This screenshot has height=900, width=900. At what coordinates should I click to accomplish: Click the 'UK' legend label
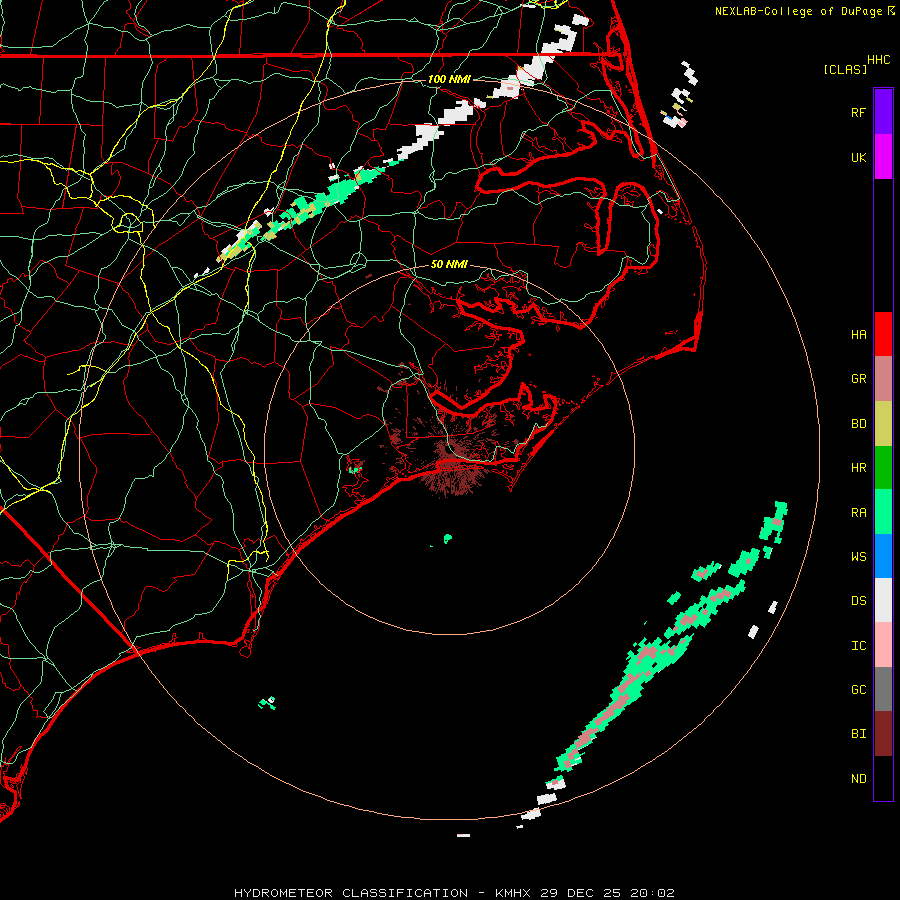point(858,157)
